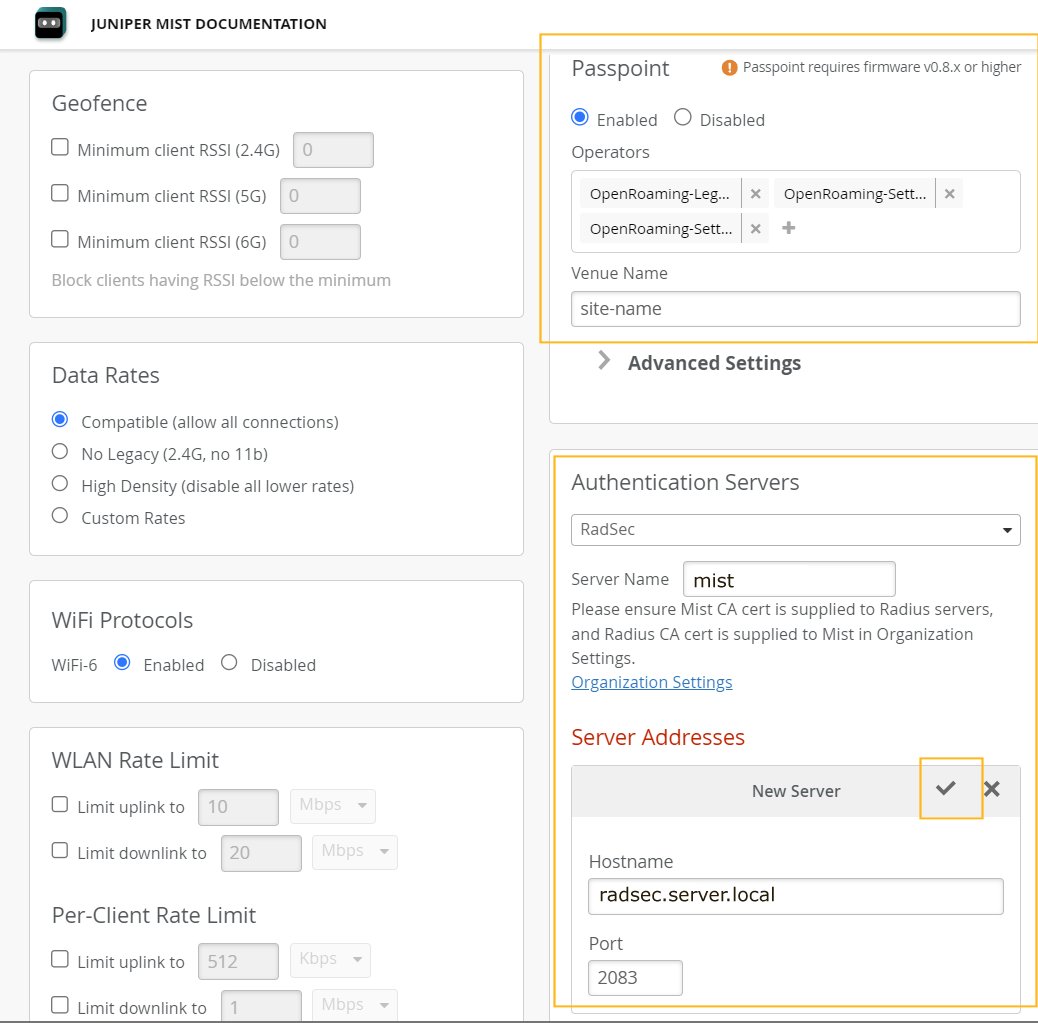Click the Venue Name input field
1038x1023 pixels.
coord(795,309)
